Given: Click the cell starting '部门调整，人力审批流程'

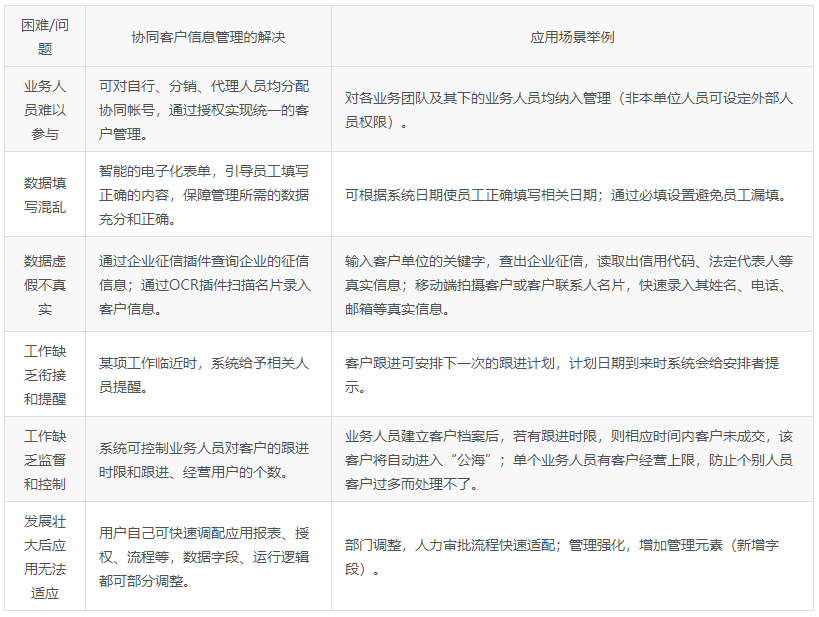Looking at the screenshot, I should tap(572, 556).
